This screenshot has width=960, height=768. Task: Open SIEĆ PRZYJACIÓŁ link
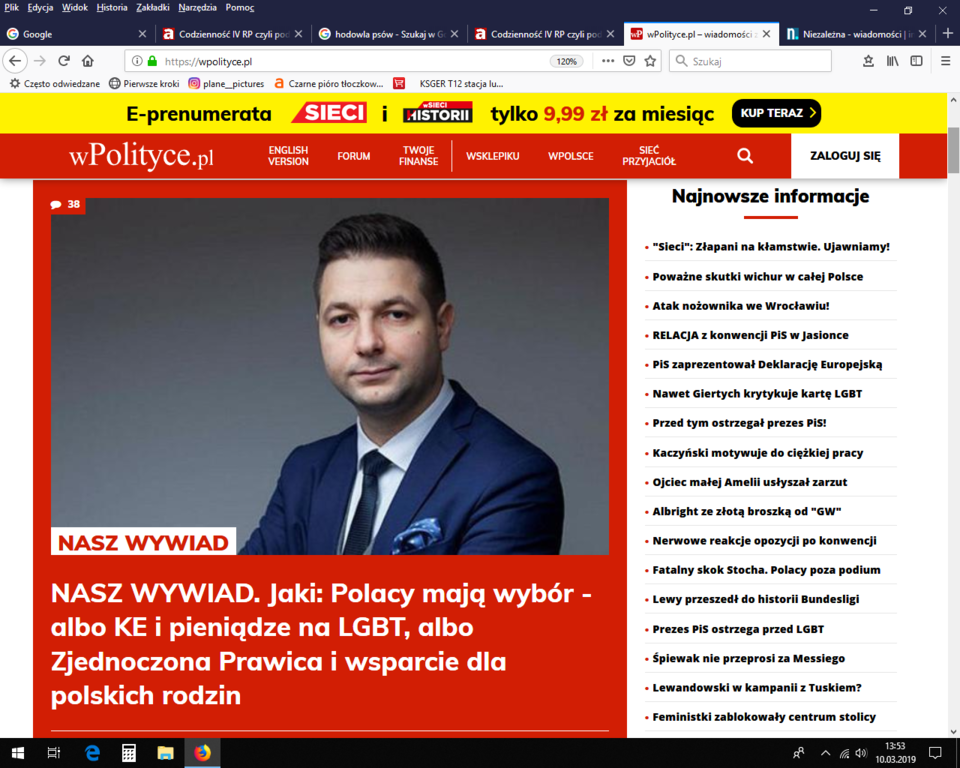(x=649, y=156)
